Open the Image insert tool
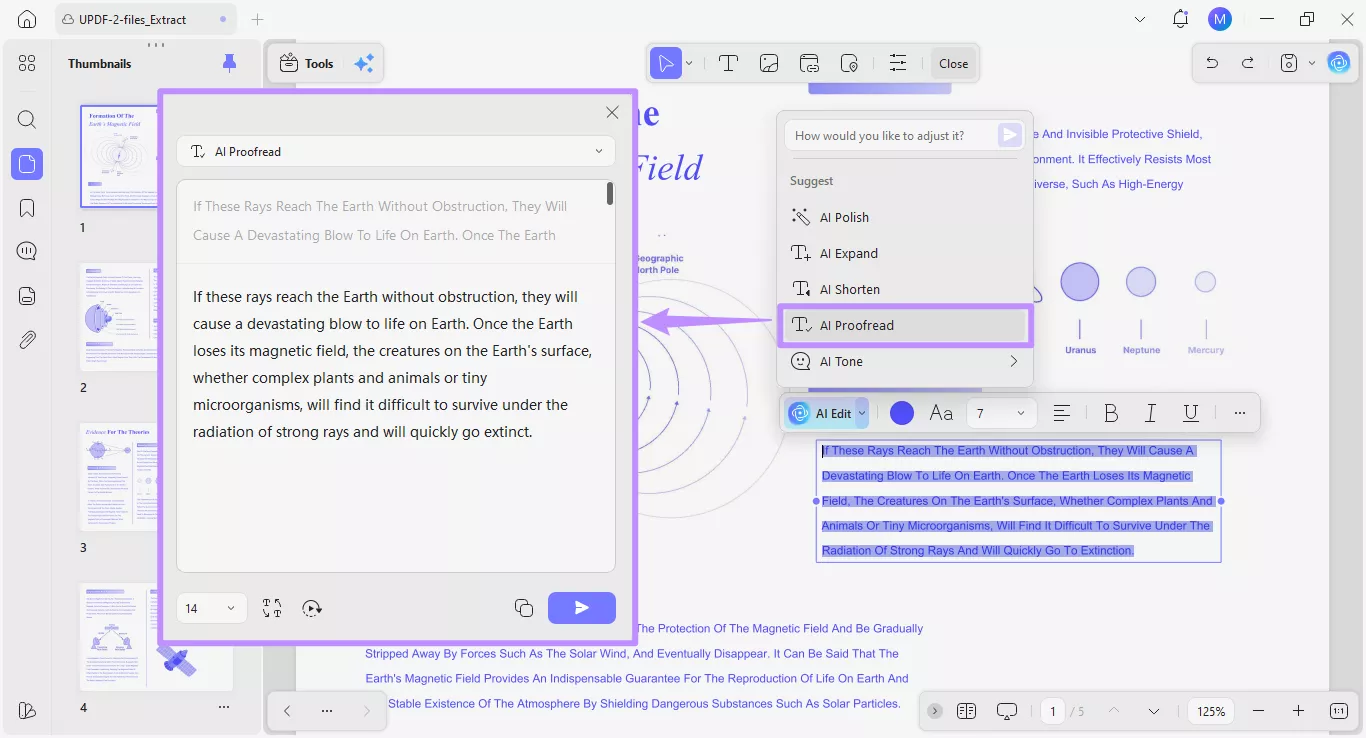This screenshot has height=738, width=1366. click(769, 62)
